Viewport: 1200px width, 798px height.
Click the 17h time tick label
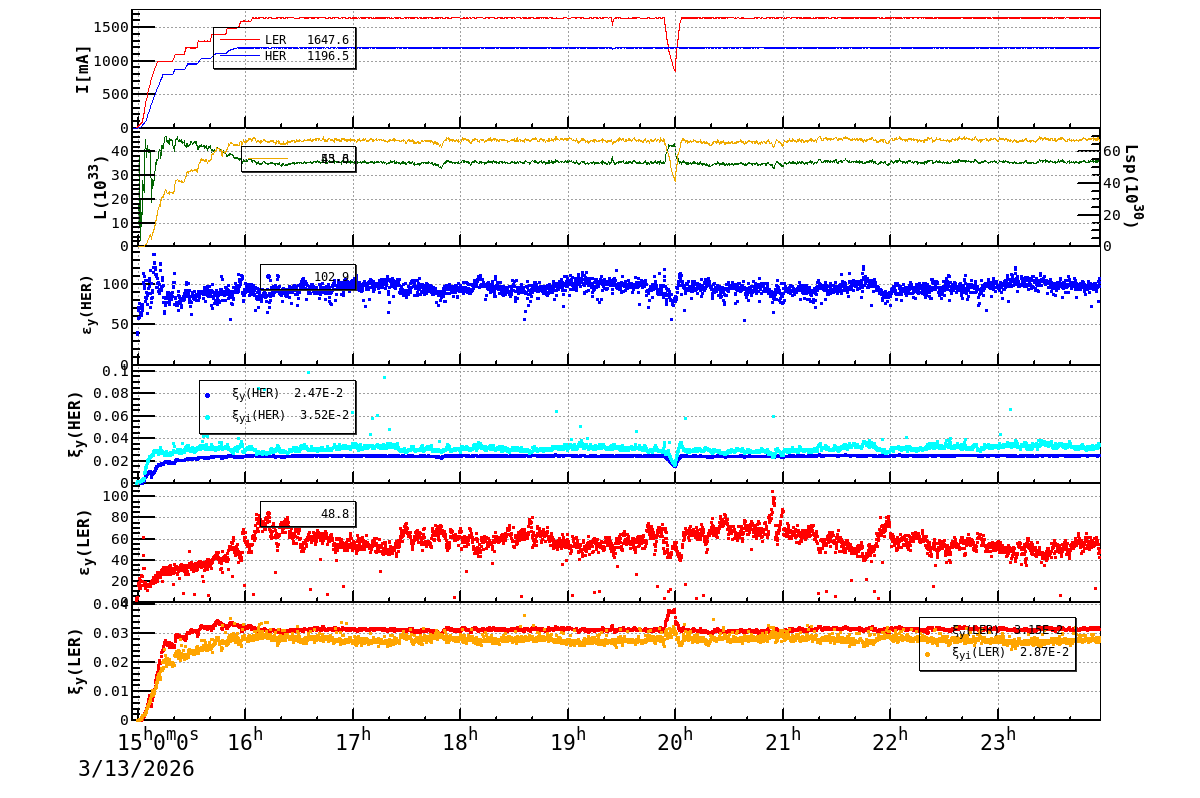point(353,740)
